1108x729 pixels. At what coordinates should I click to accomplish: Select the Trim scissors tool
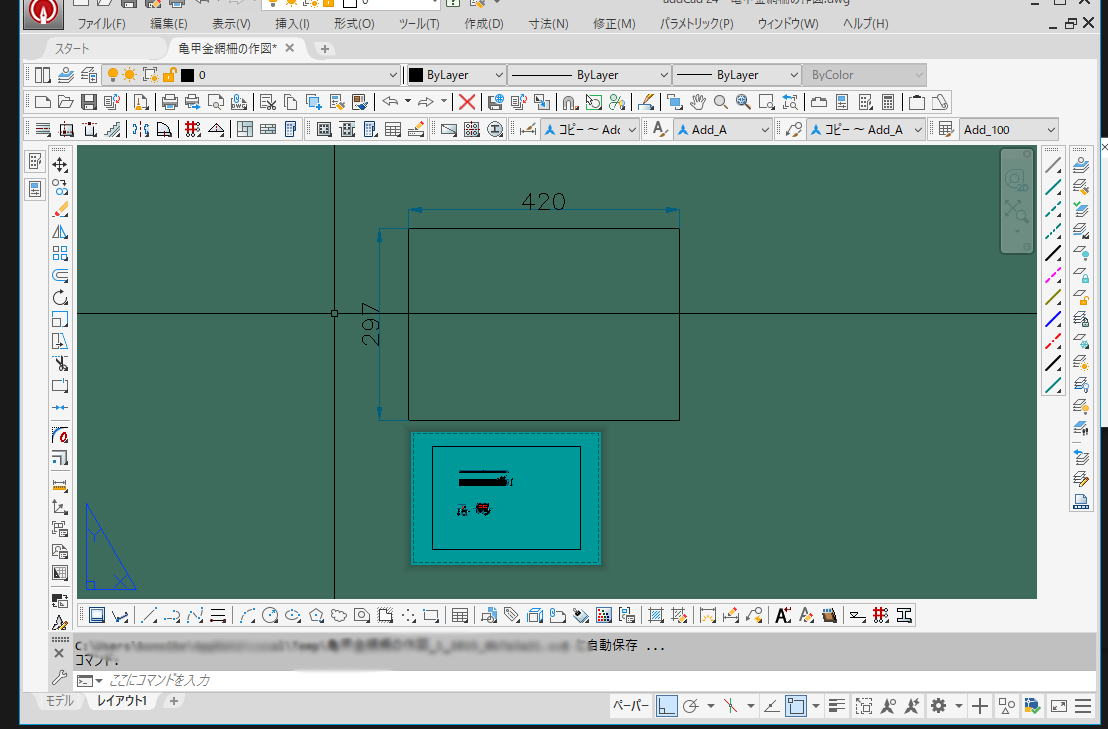click(60, 364)
